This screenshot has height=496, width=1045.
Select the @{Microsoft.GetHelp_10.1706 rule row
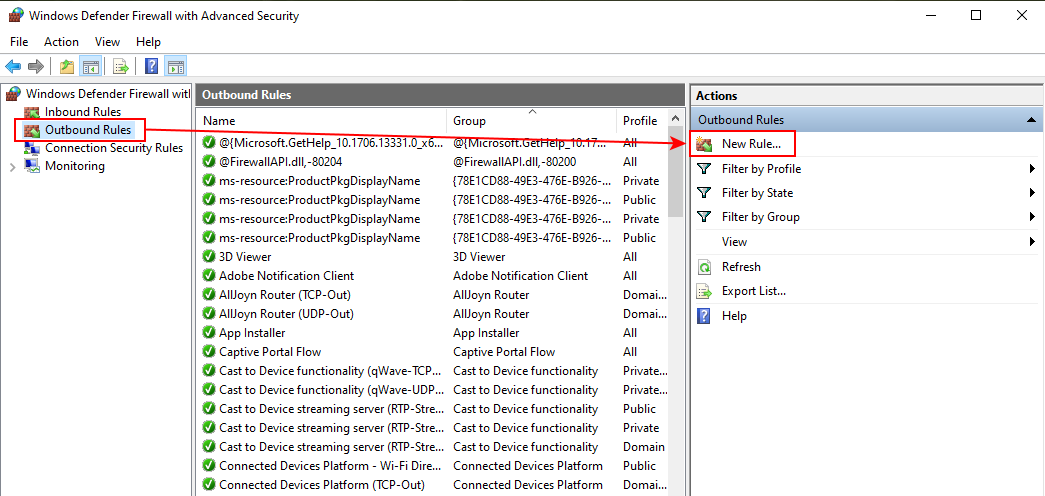point(433,143)
